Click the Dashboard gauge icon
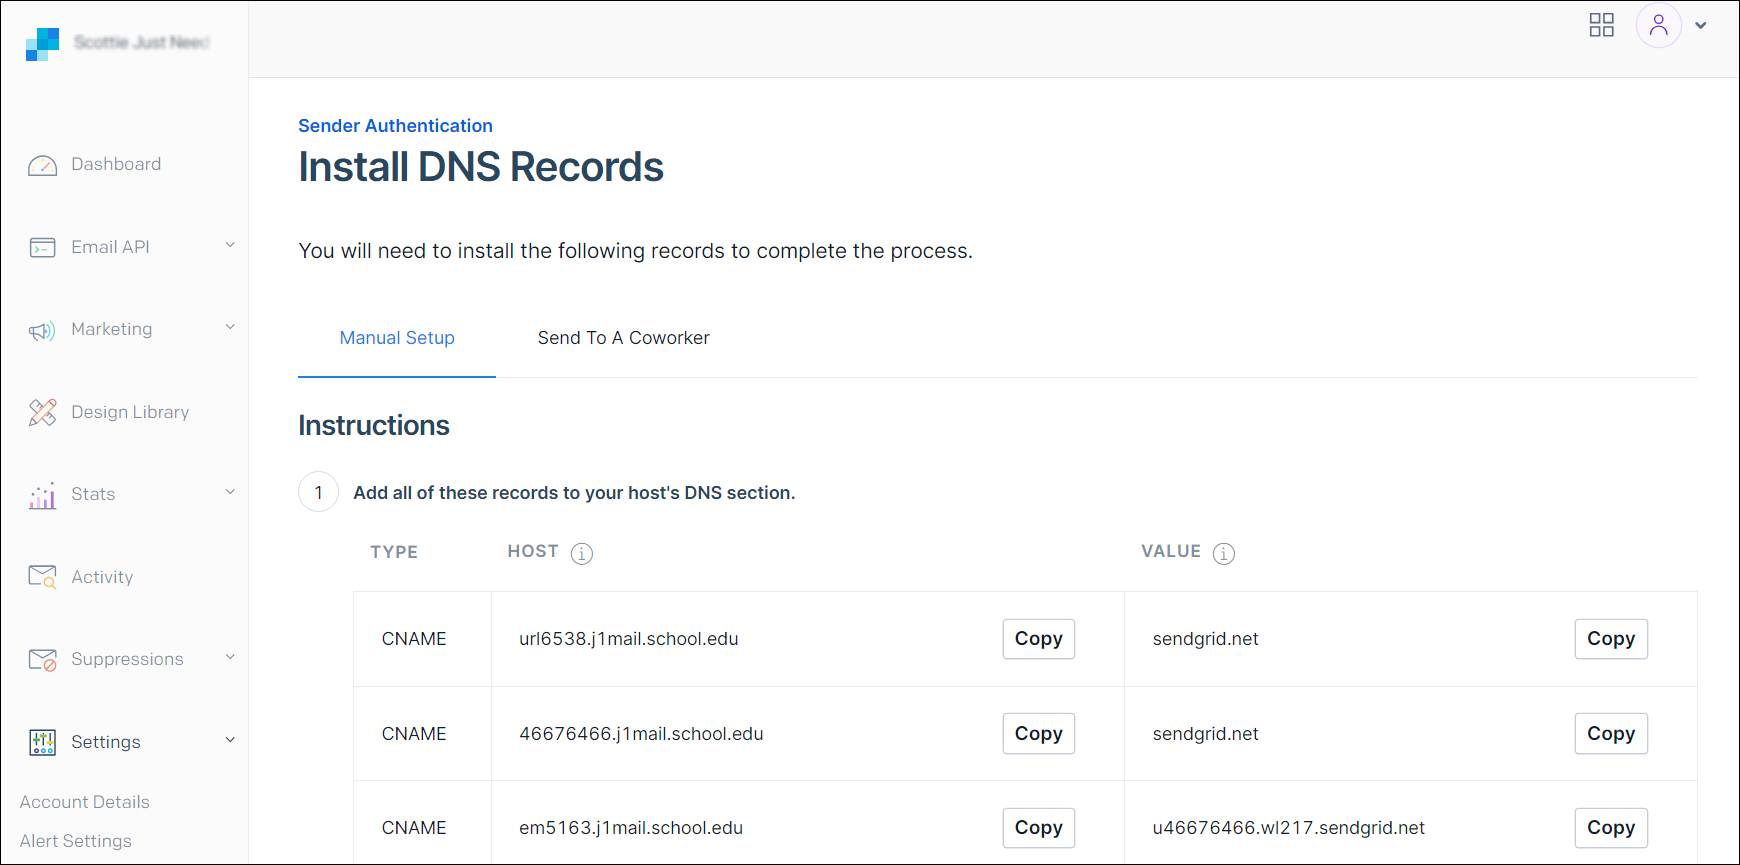 click(42, 165)
